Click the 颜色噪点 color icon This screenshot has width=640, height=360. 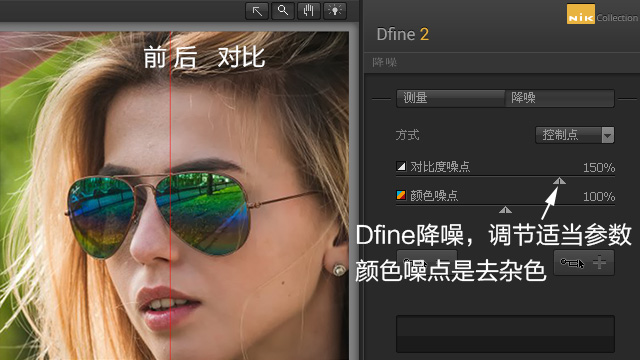pos(401,195)
